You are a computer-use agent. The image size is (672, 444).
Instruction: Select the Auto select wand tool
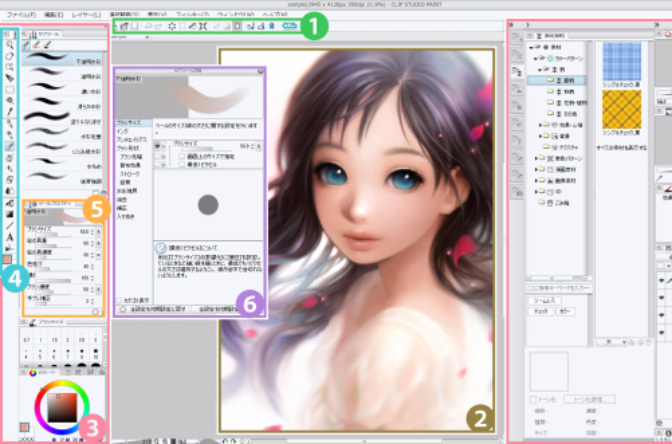(9, 101)
